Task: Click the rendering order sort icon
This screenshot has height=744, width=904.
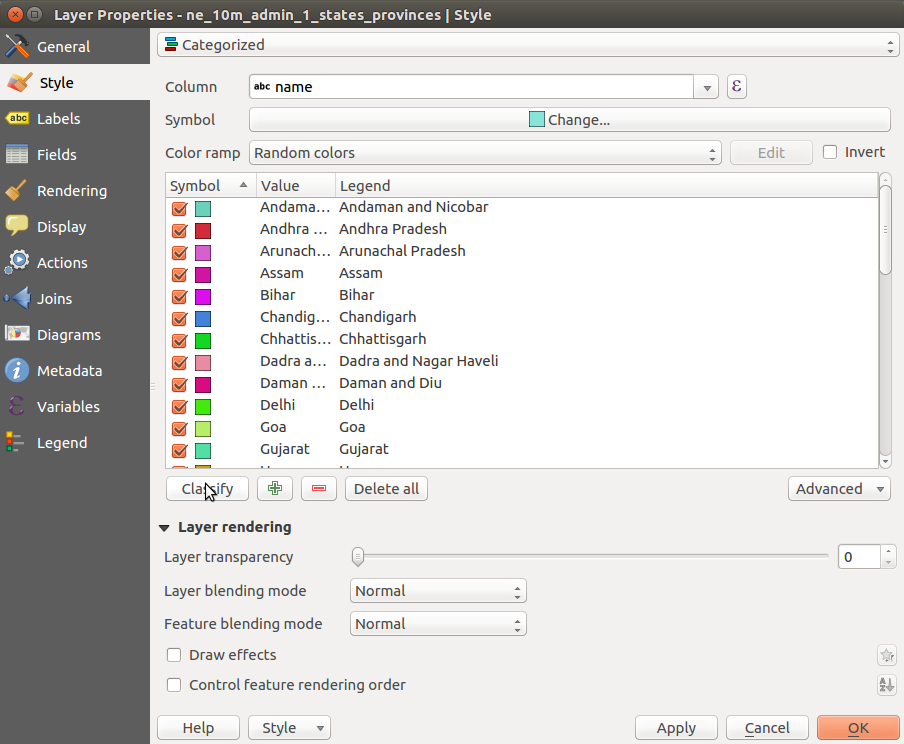Action: [887, 685]
